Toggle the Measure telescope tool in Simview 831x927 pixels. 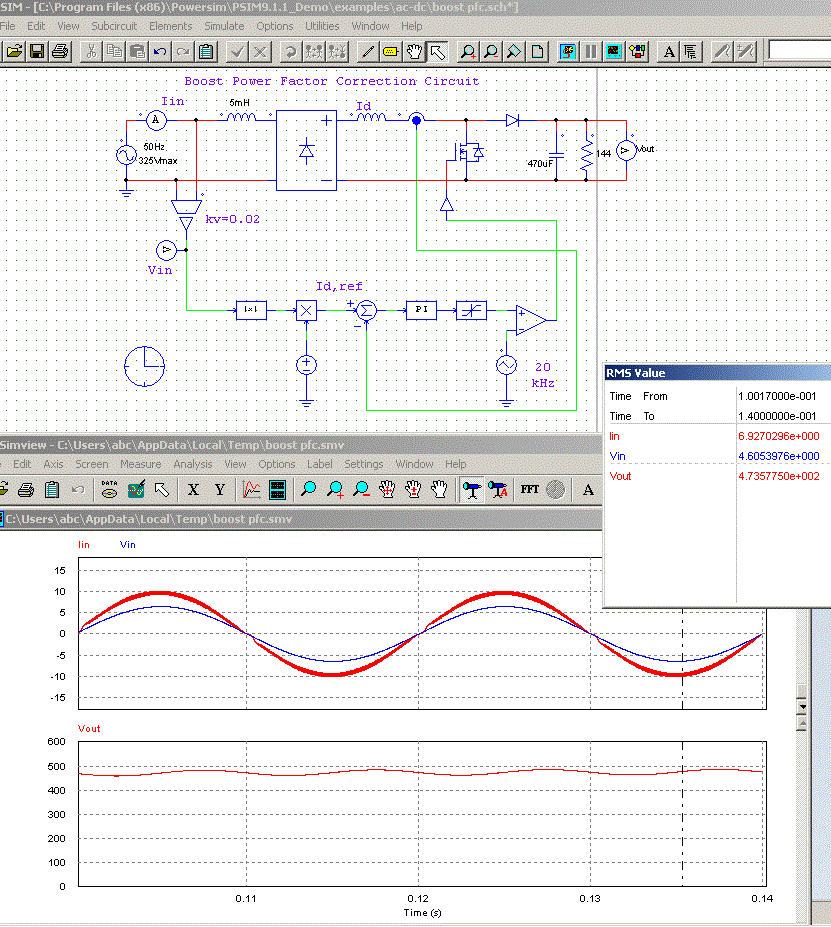[471, 490]
